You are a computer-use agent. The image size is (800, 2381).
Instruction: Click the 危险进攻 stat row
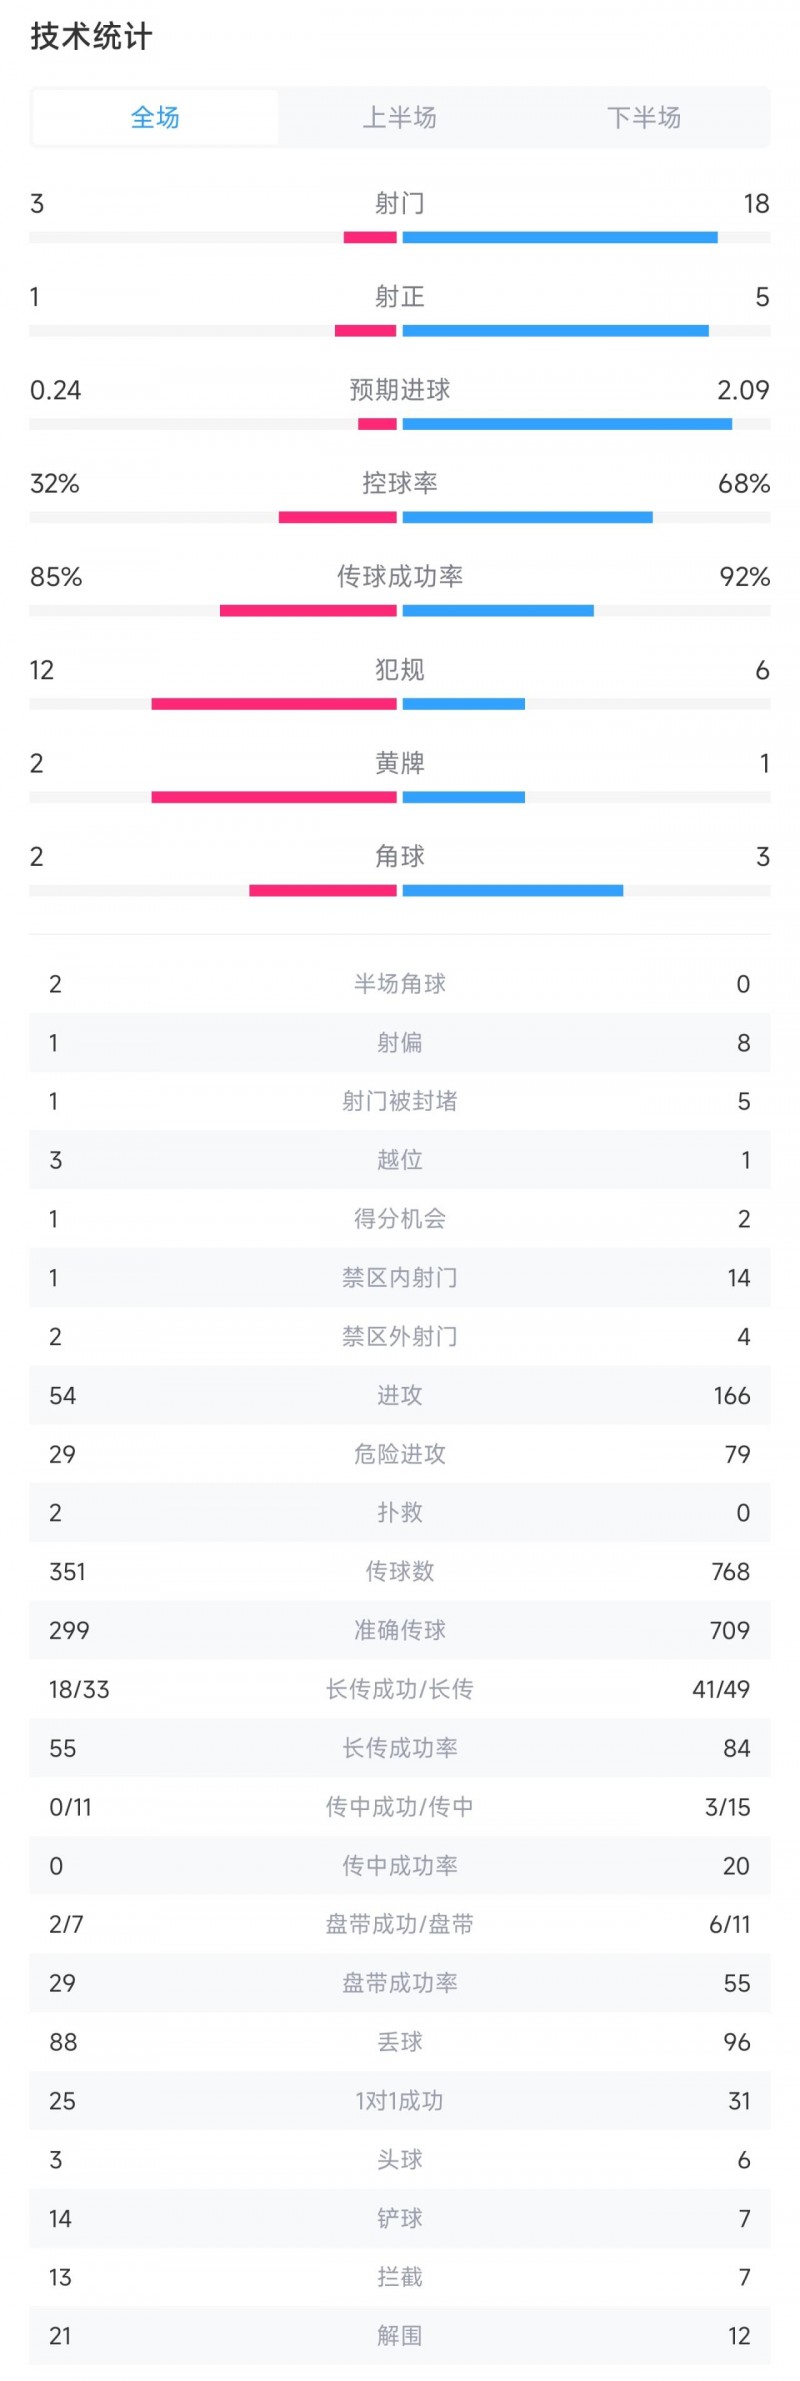[400, 1455]
